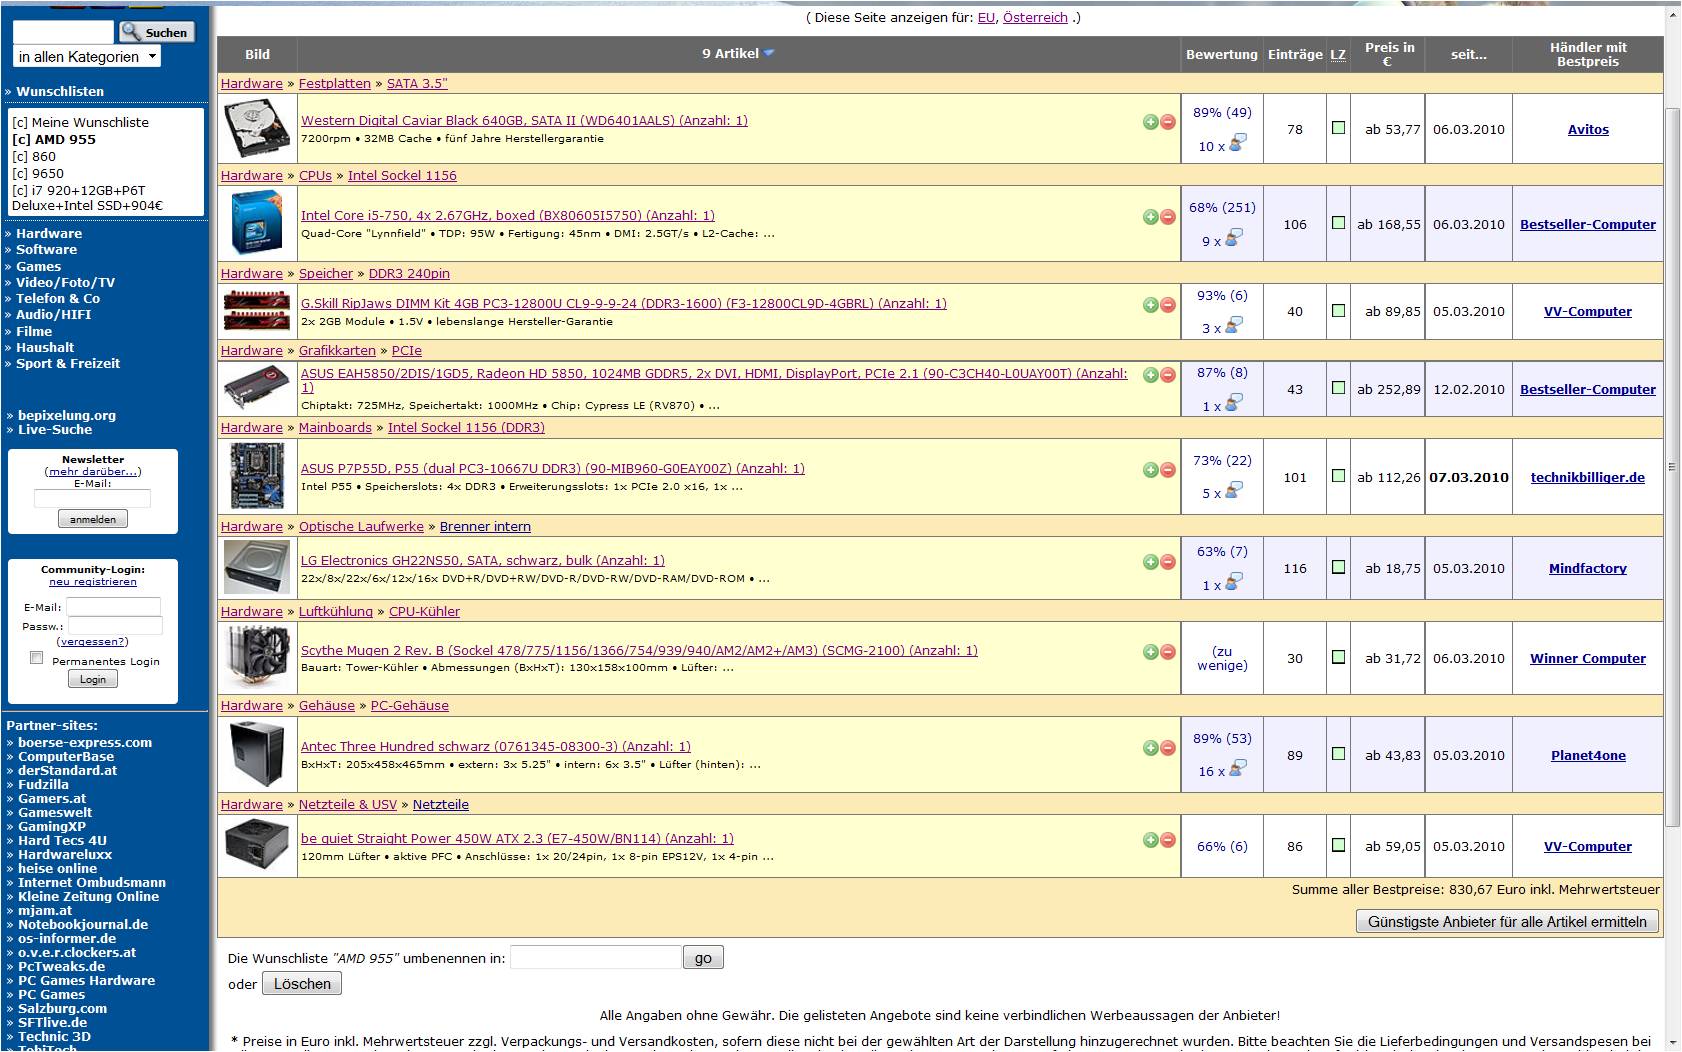Click red minus for Intel Core i5-750
This screenshot has height=1052, width=1682.
(x=1167, y=217)
